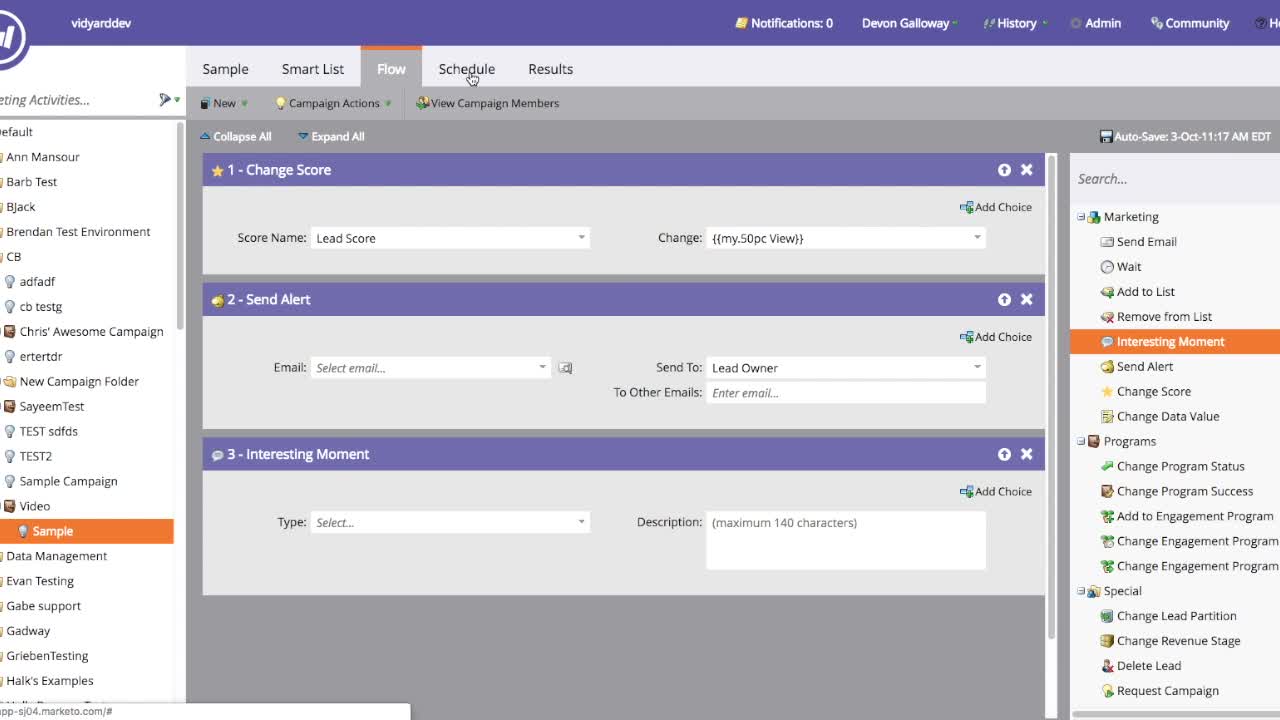Select the Data Management folder
This screenshot has width=1280, height=720.
56,556
